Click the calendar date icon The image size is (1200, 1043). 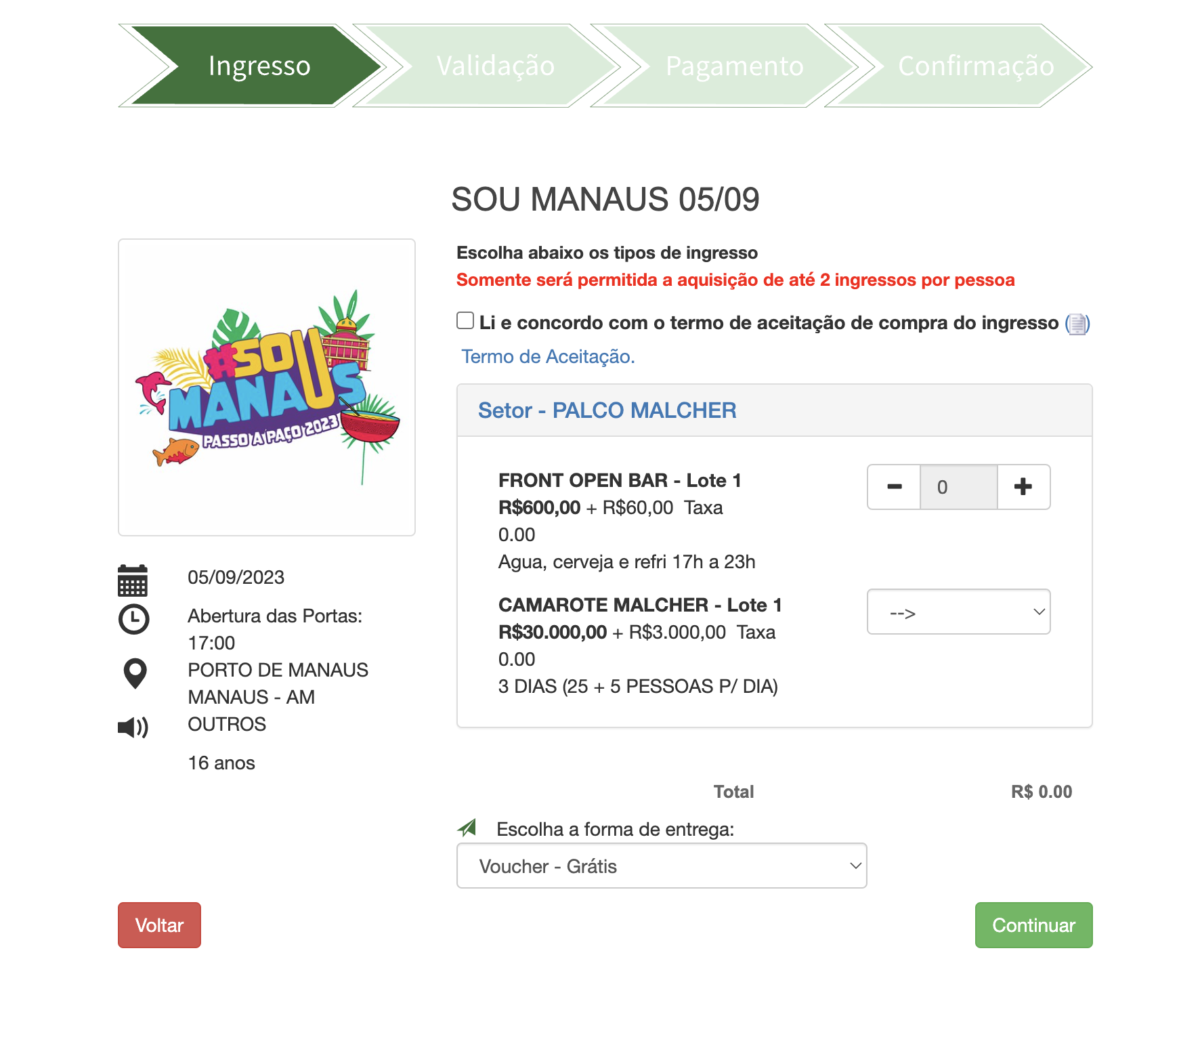point(133,580)
